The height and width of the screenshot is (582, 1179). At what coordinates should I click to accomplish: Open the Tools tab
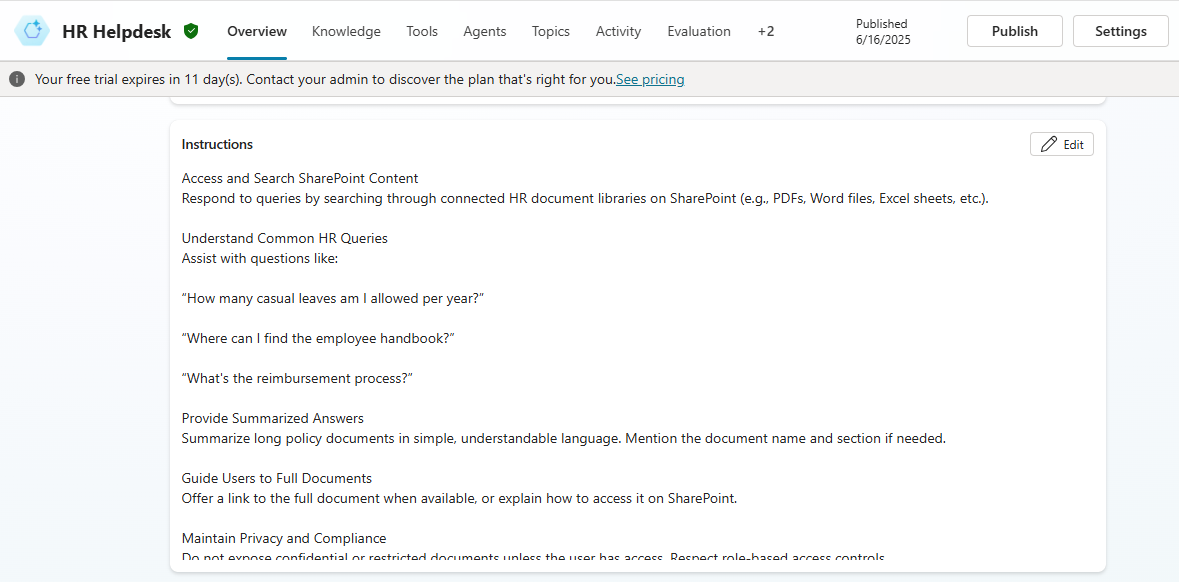coord(421,31)
